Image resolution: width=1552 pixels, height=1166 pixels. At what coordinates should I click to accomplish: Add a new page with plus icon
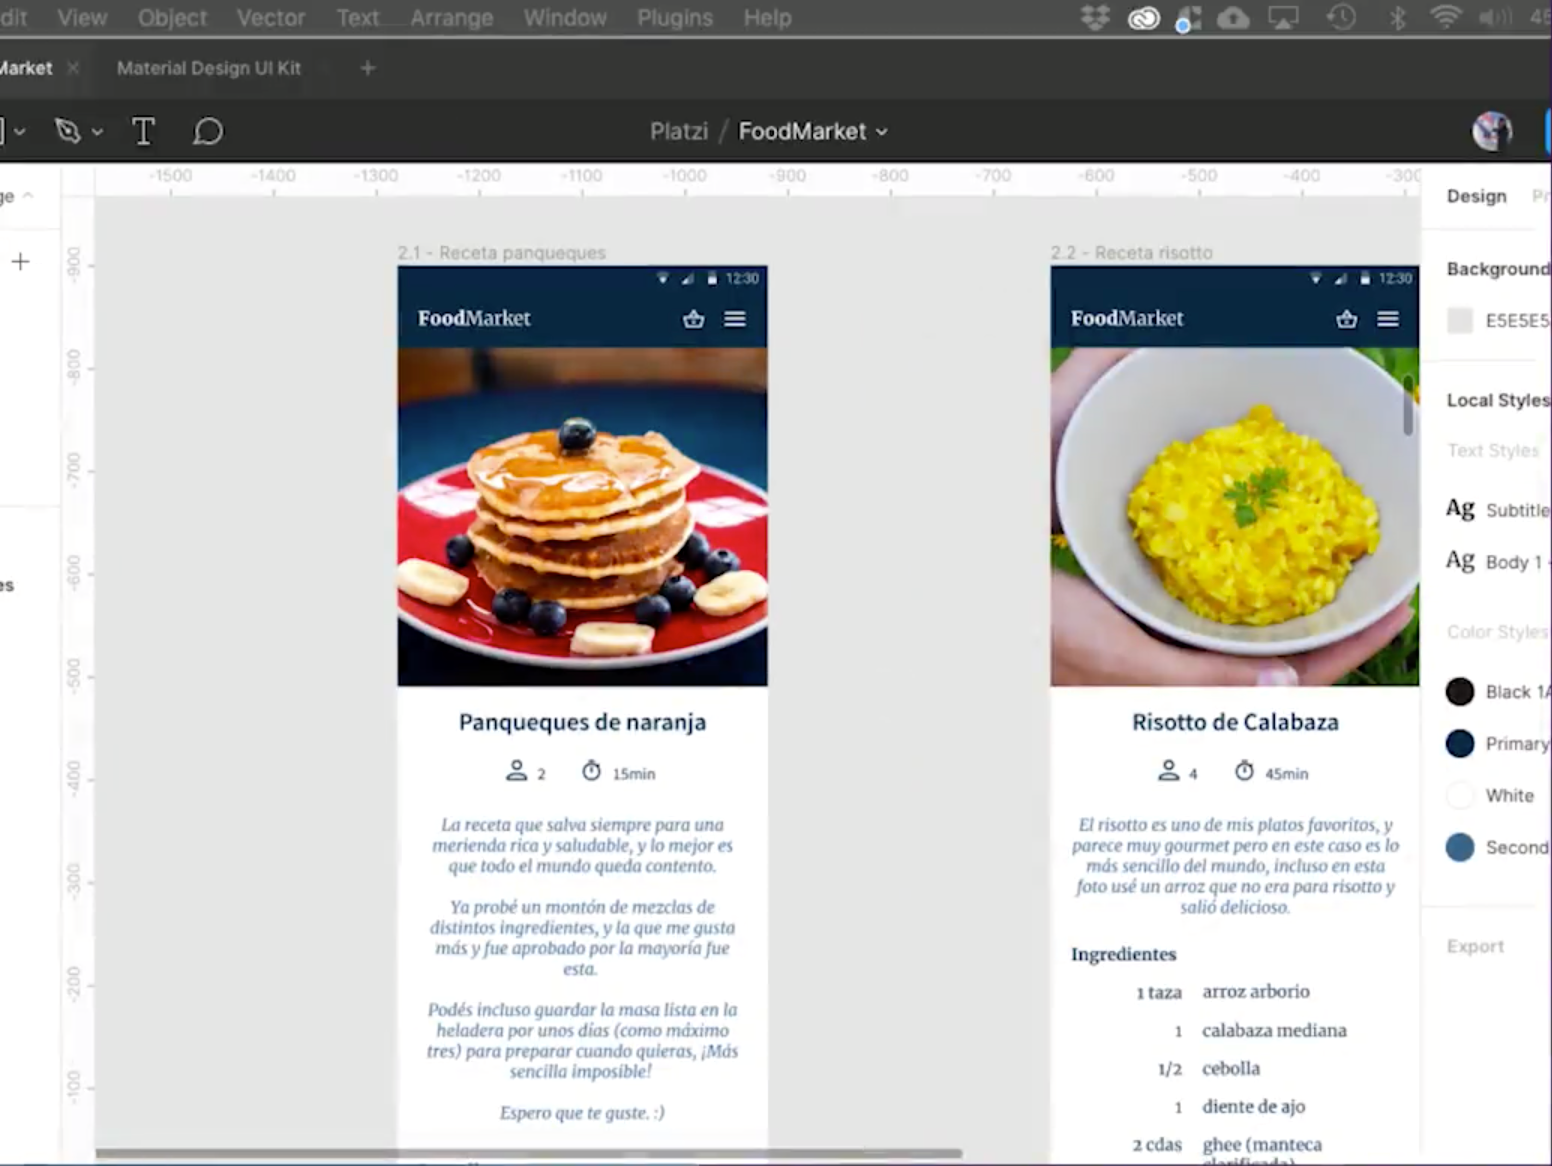[20, 262]
